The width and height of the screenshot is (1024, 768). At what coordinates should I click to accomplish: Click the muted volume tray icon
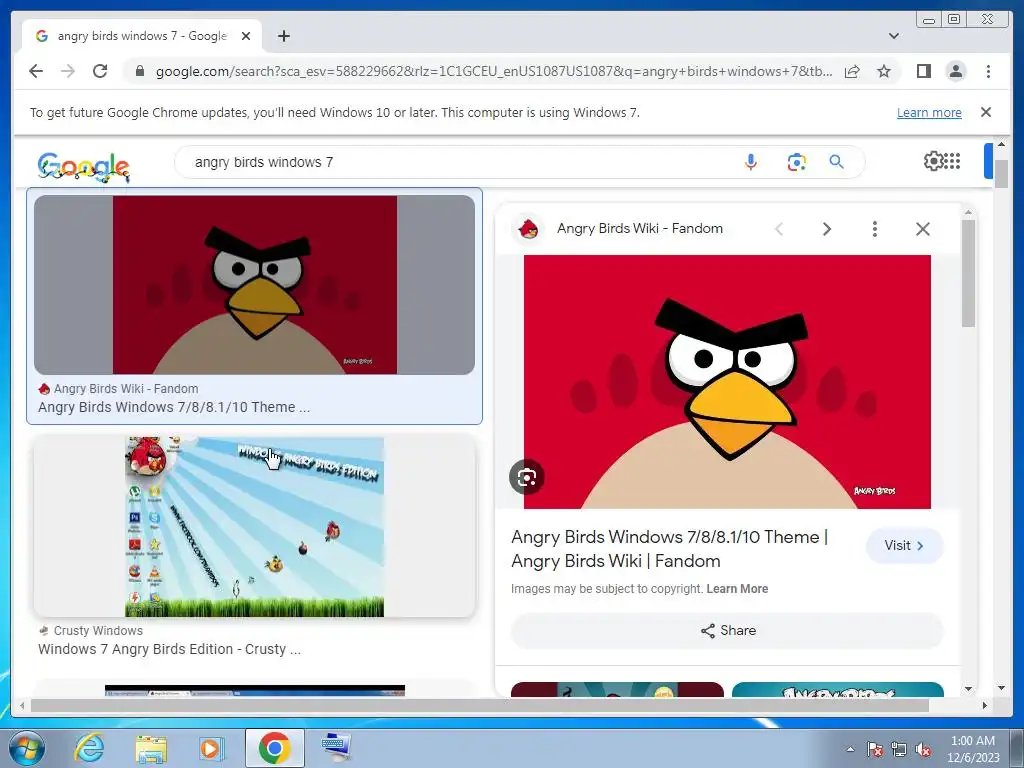(x=923, y=749)
